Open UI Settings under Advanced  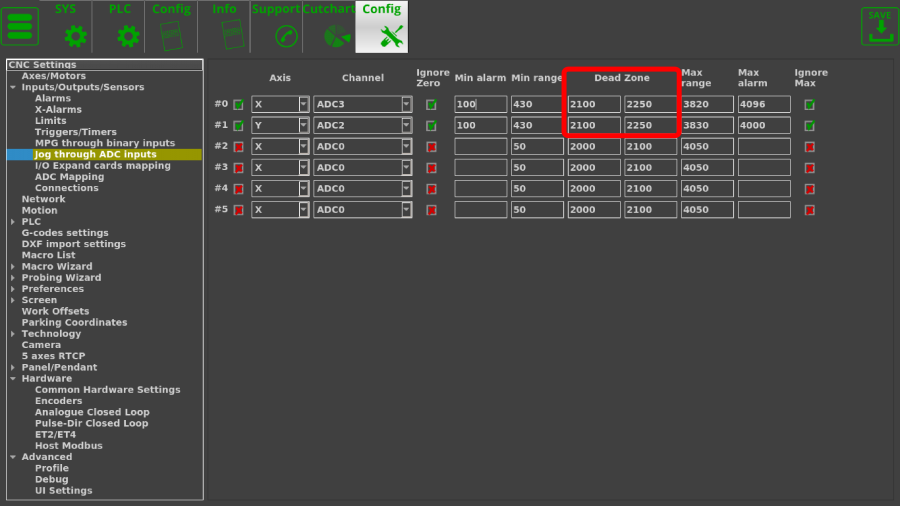[63, 490]
